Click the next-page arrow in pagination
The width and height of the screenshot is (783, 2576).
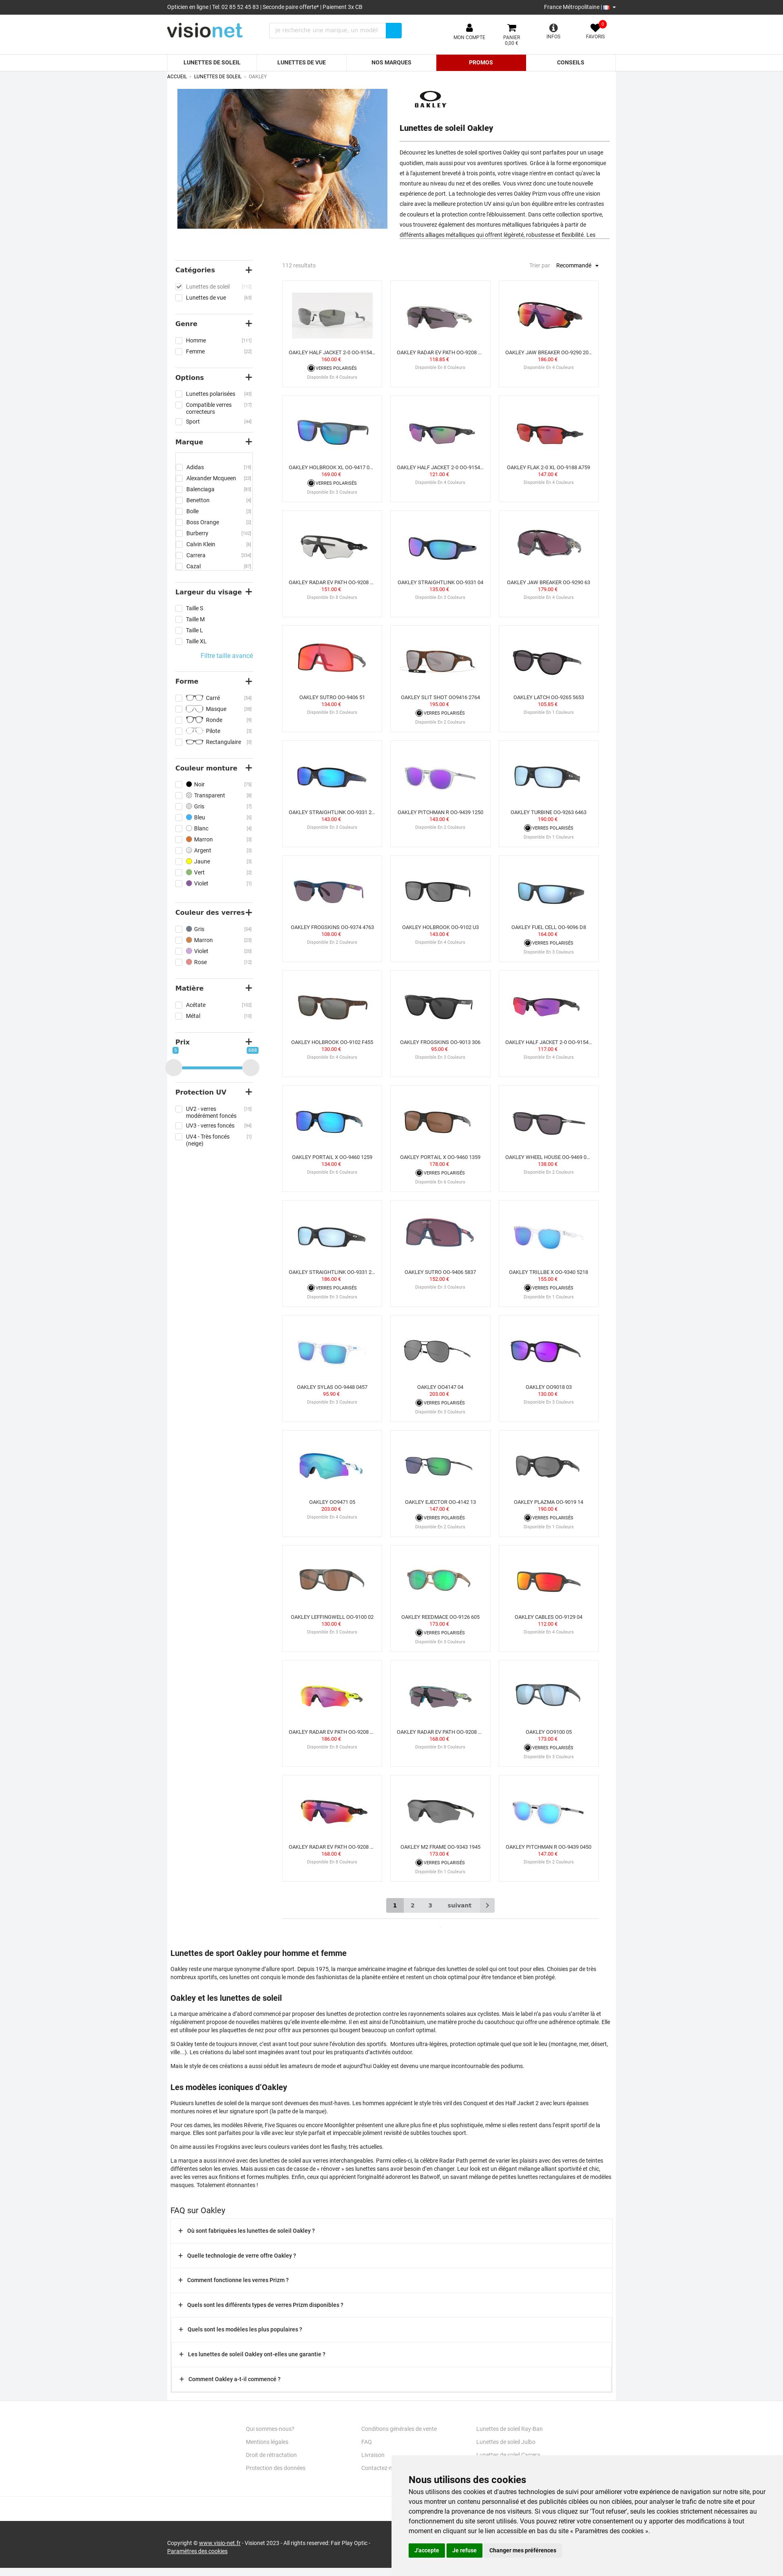pyautogui.click(x=487, y=1905)
